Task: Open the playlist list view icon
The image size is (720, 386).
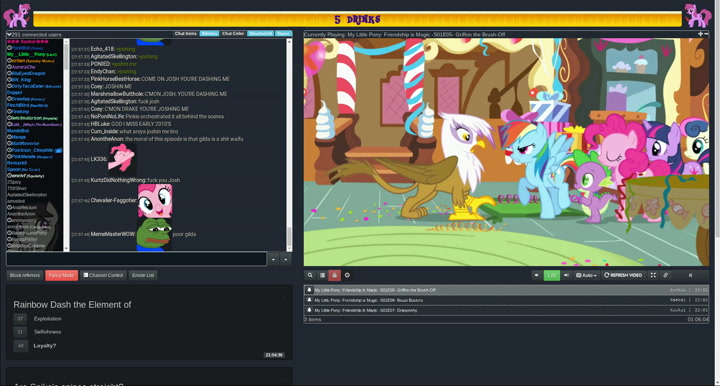Action: point(322,275)
